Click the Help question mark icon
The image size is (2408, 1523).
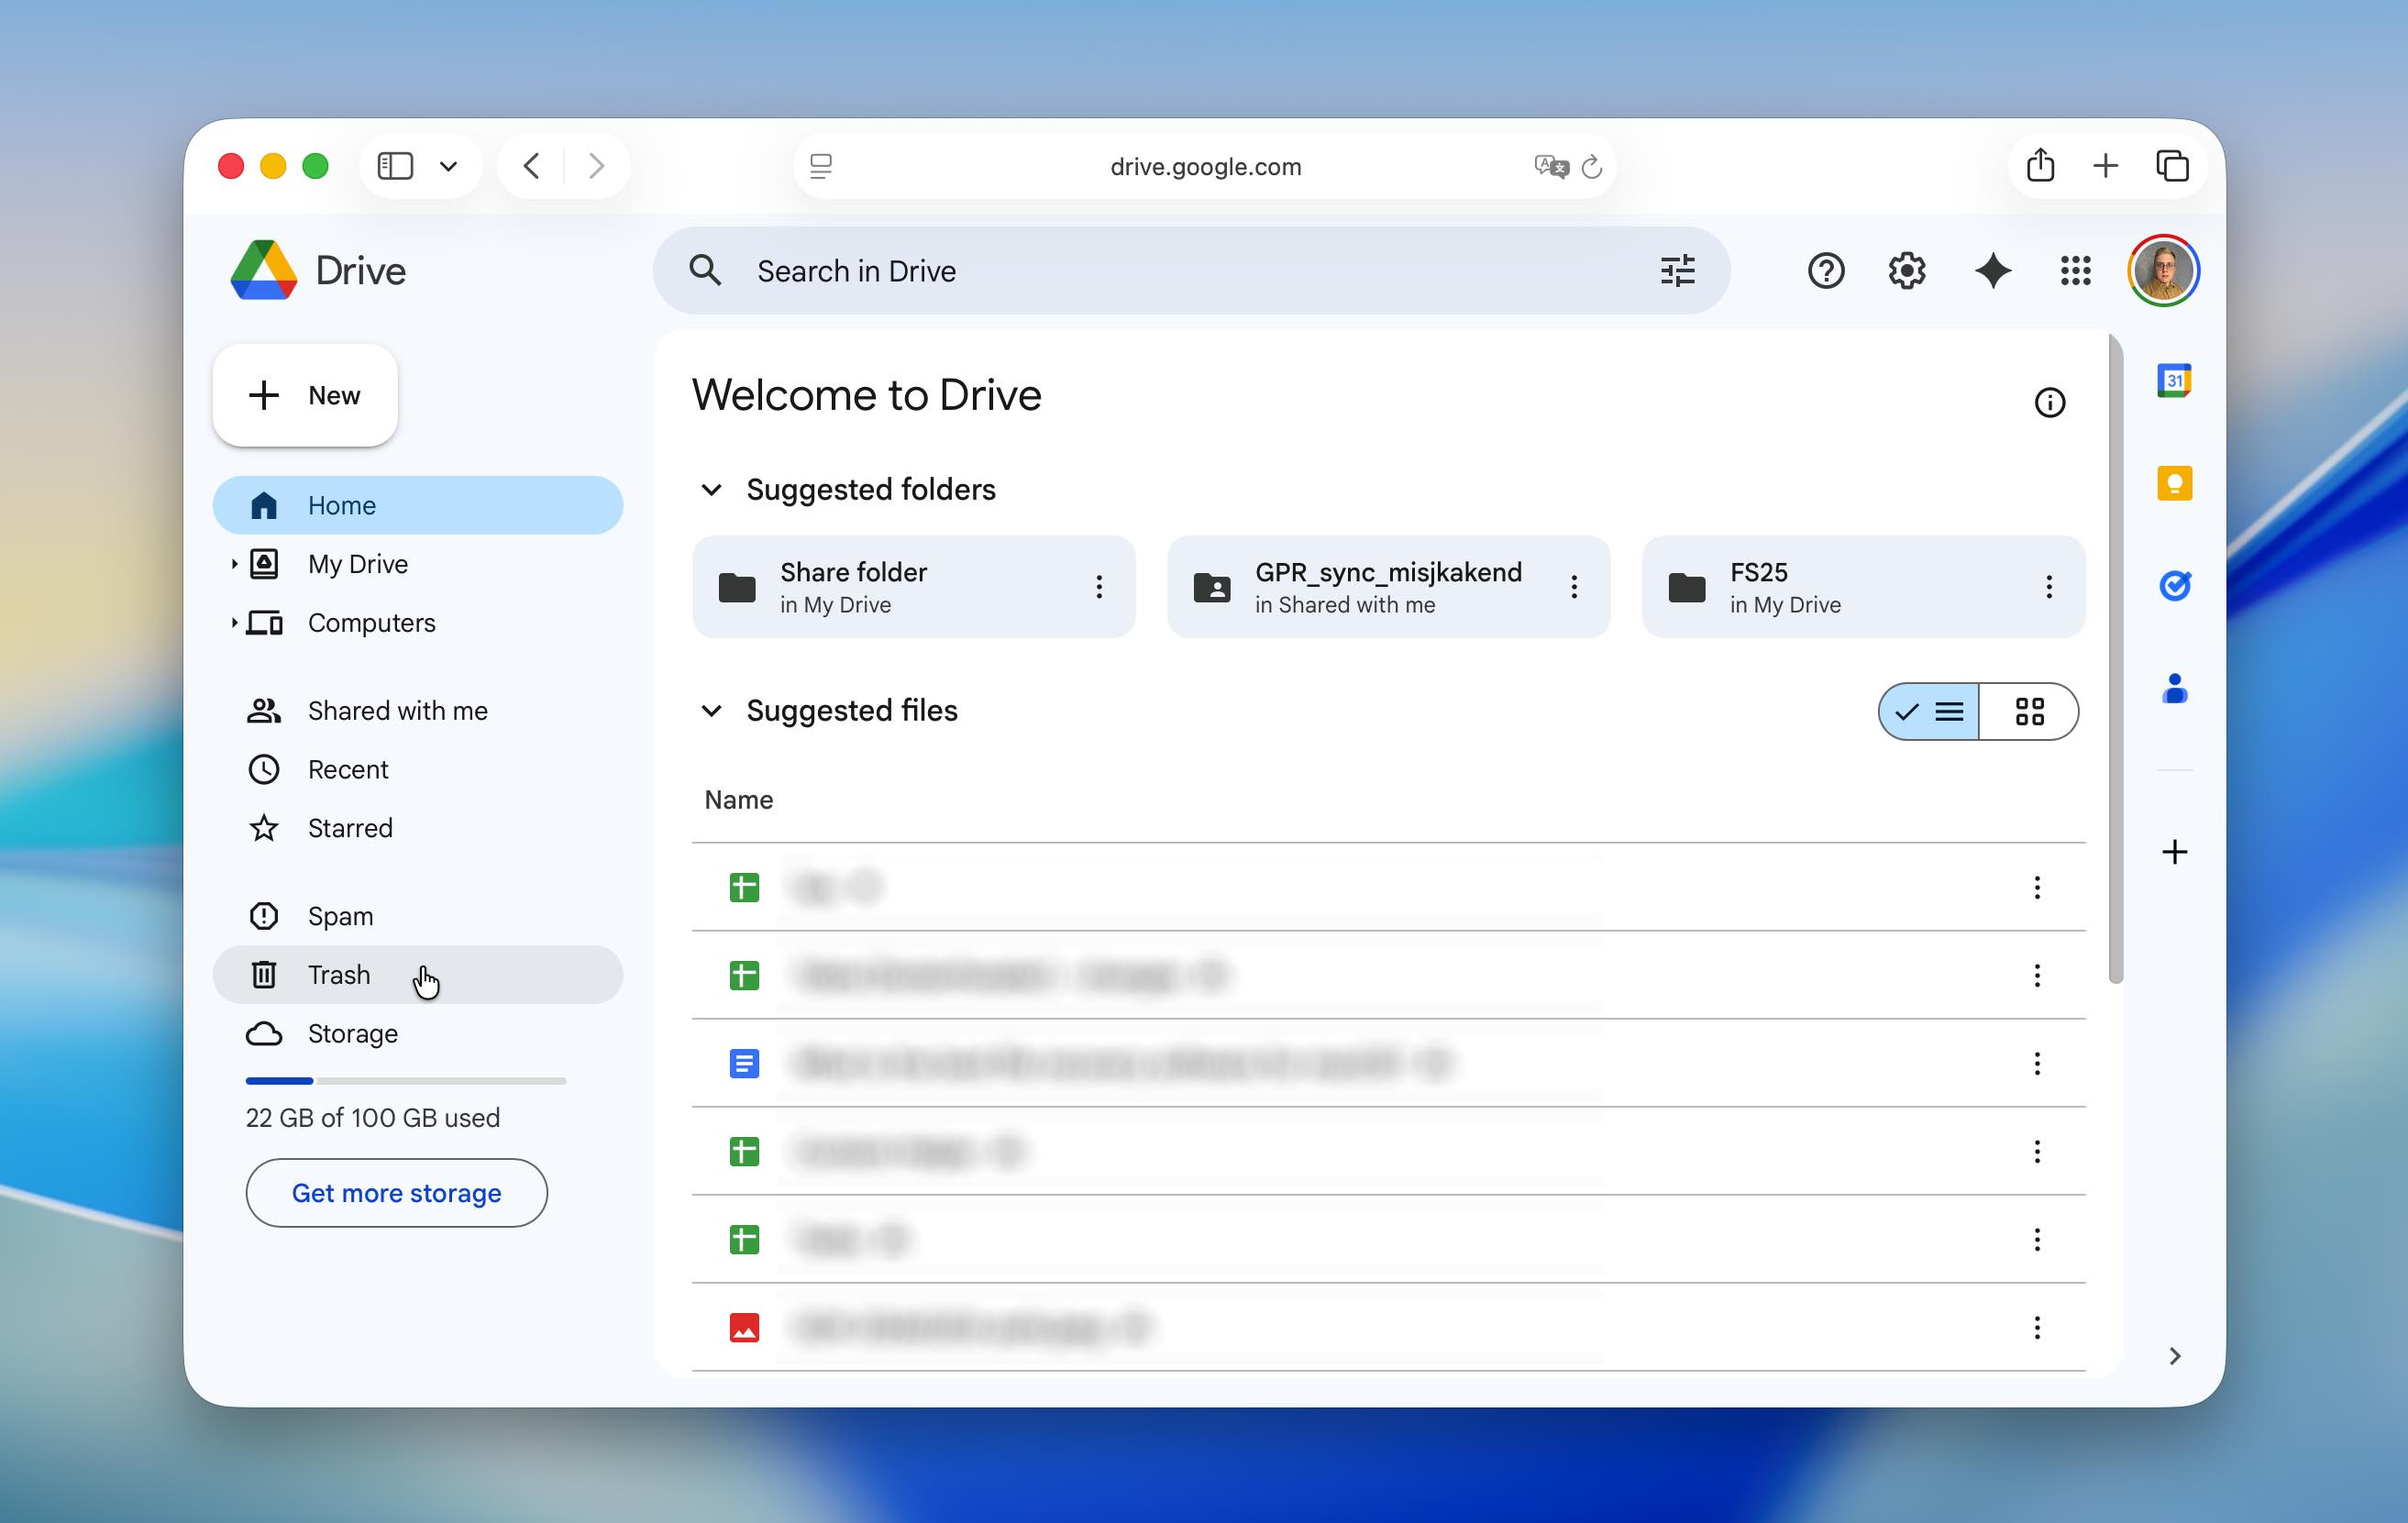[x=1825, y=271]
